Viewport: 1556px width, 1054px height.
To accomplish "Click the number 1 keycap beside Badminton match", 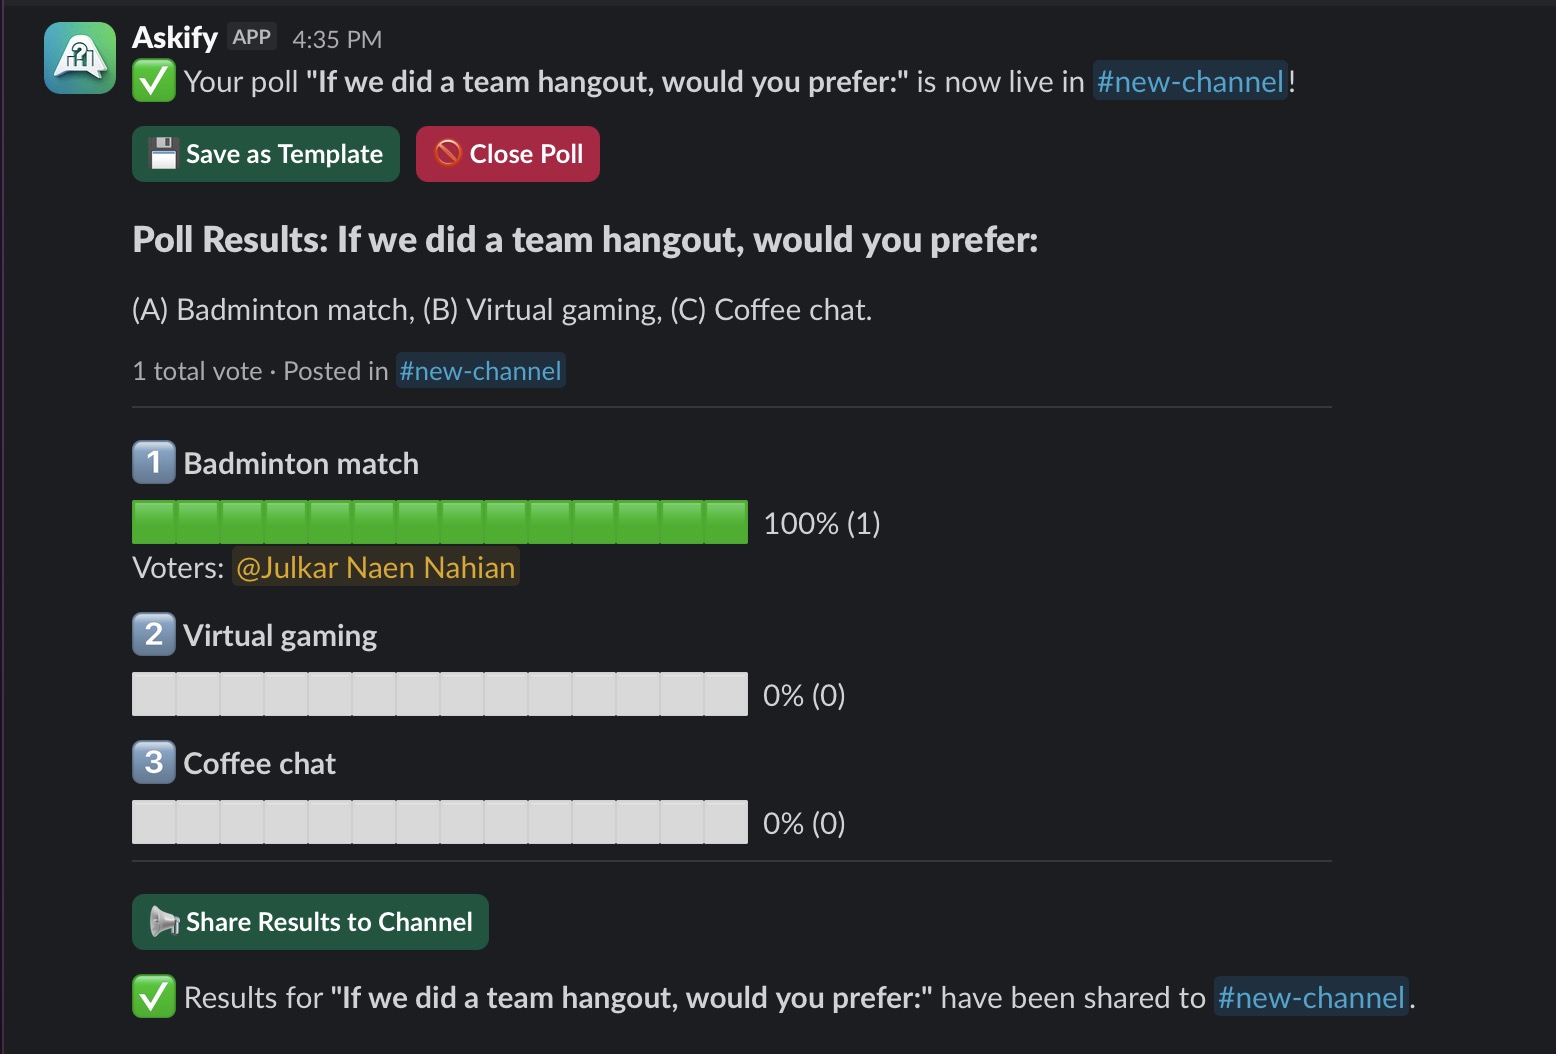I will [152, 462].
